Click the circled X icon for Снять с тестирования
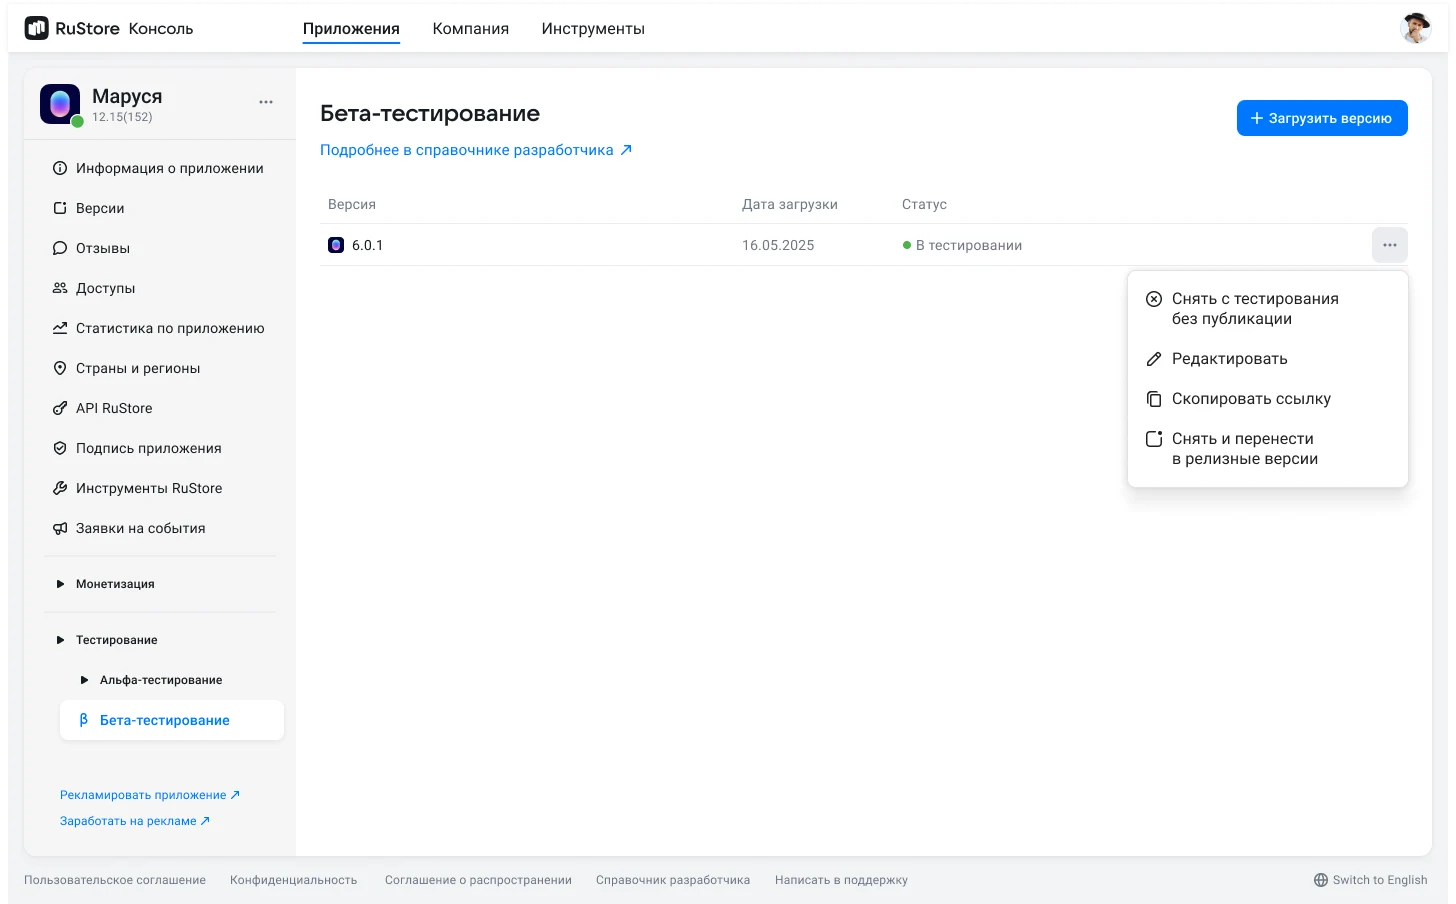The image size is (1456, 904). point(1154,299)
